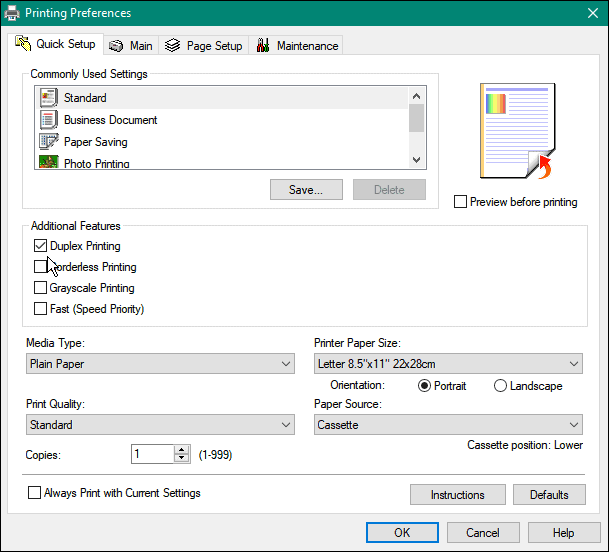Click the Page Setup stacked paper icon
This screenshot has height=552, width=609.
pyautogui.click(x=172, y=45)
